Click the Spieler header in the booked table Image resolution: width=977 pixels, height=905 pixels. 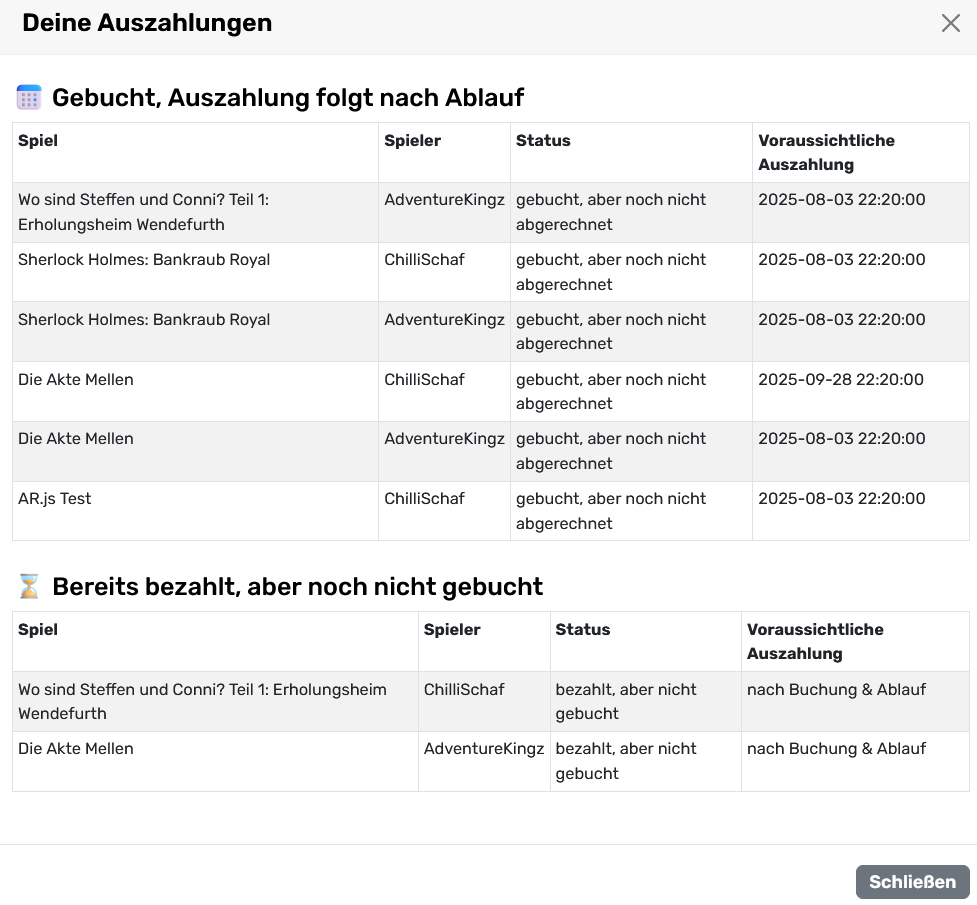(412, 141)
